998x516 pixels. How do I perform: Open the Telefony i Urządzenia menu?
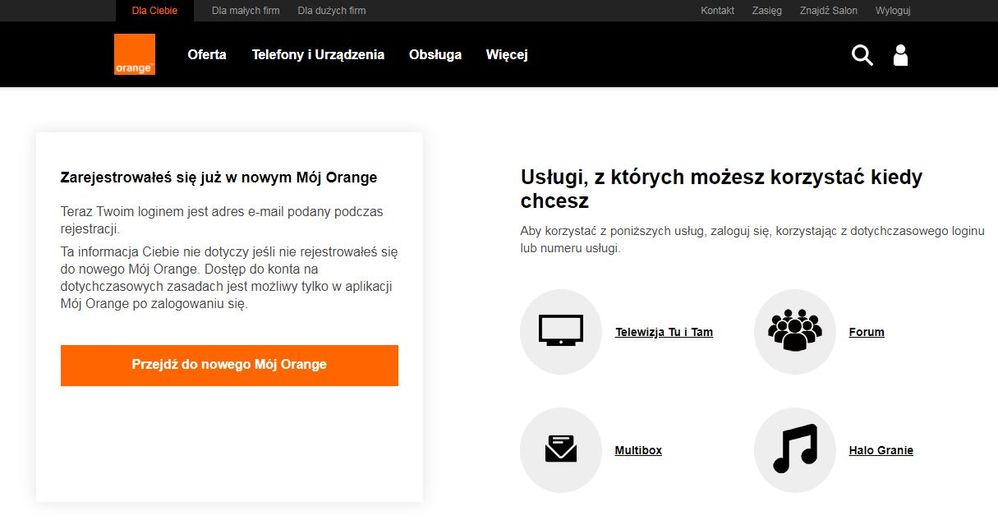coord(318,55)
